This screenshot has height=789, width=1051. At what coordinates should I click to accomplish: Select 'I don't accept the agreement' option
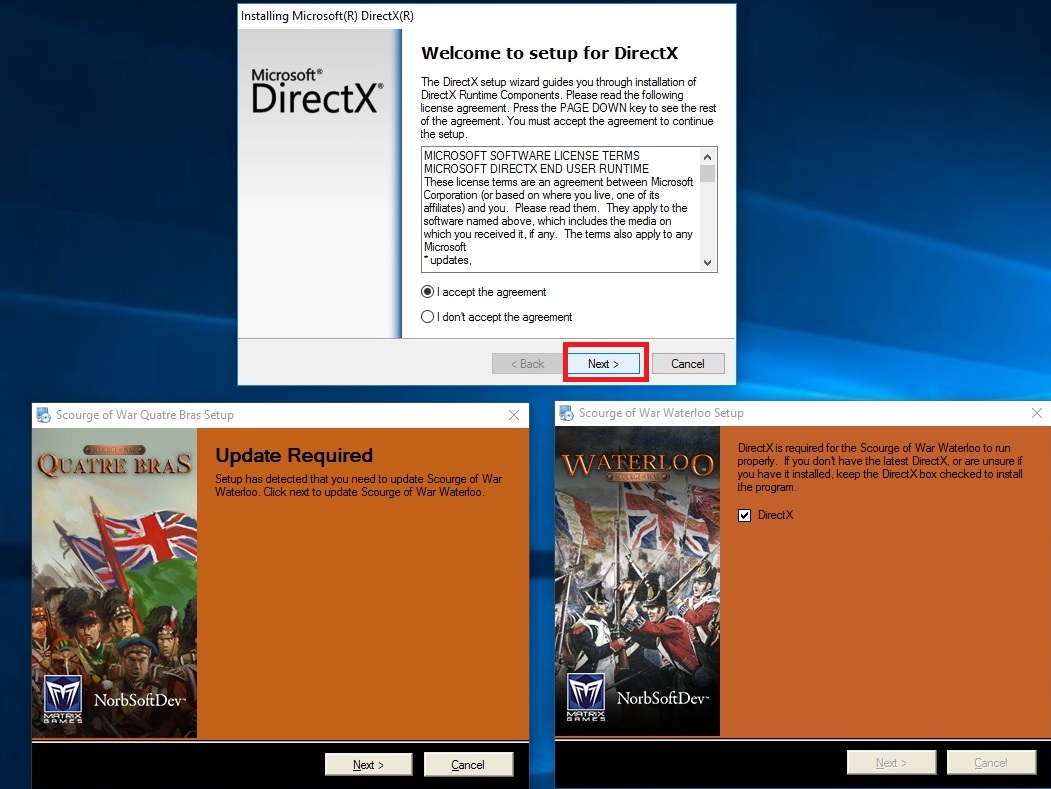[x=427, y=316]
